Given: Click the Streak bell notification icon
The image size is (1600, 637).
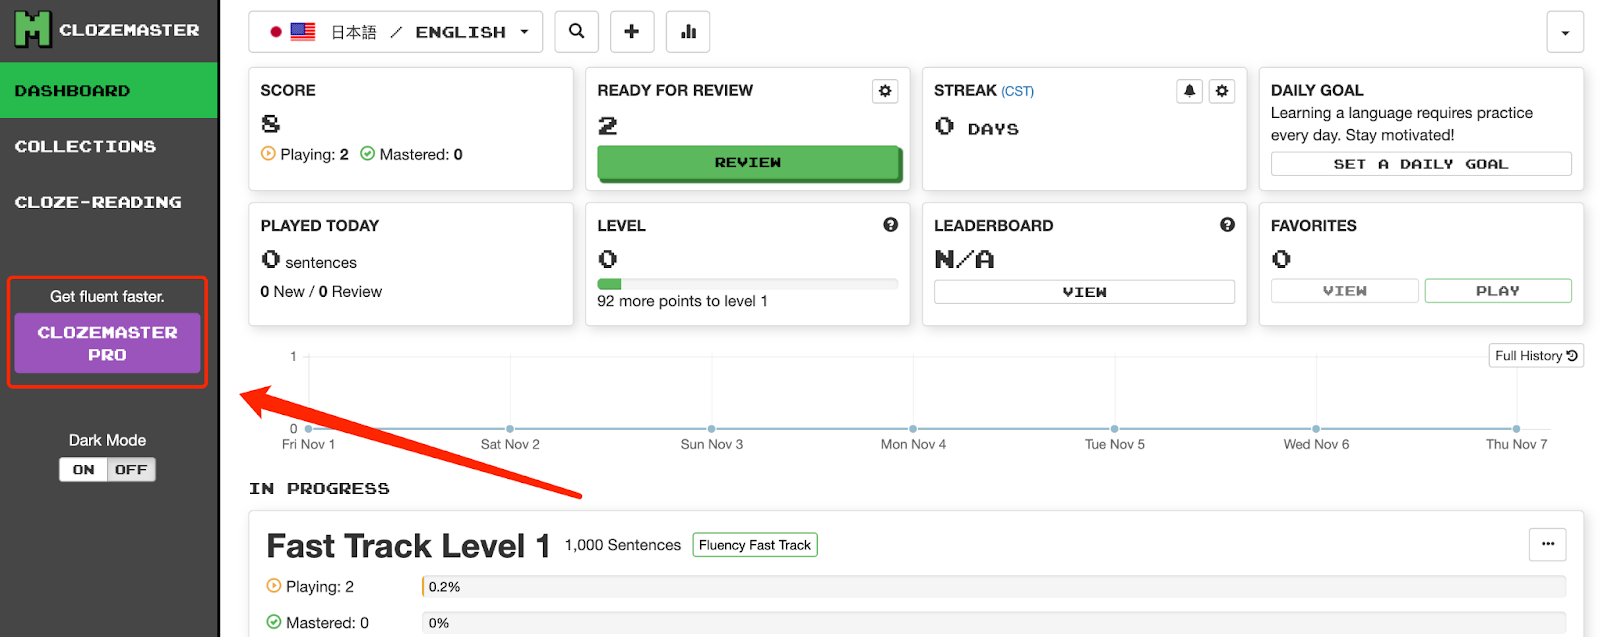Looking at the screenshot, I should 1189,91.
